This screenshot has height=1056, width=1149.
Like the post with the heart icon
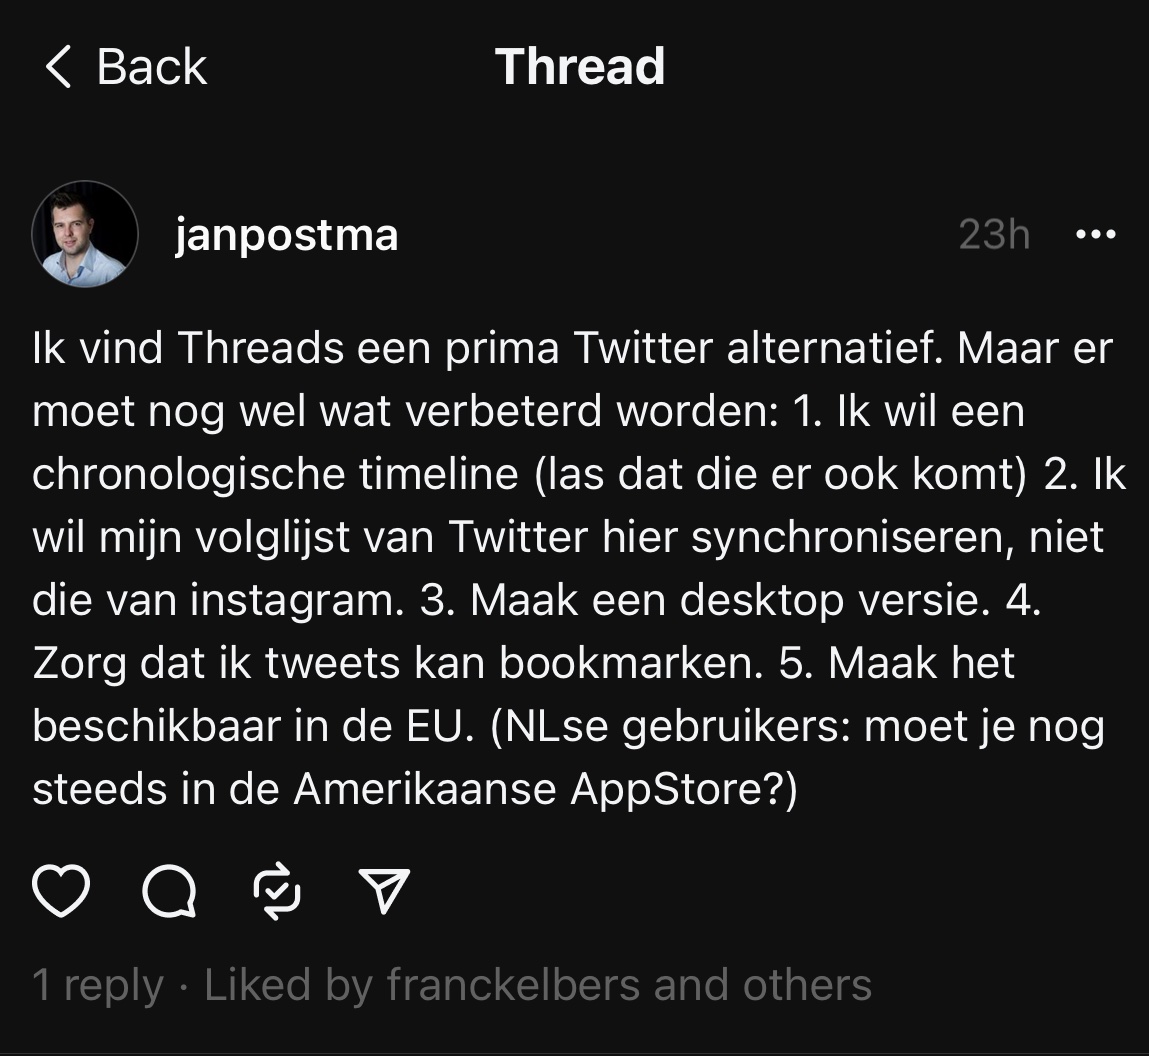tap(62, 890)
